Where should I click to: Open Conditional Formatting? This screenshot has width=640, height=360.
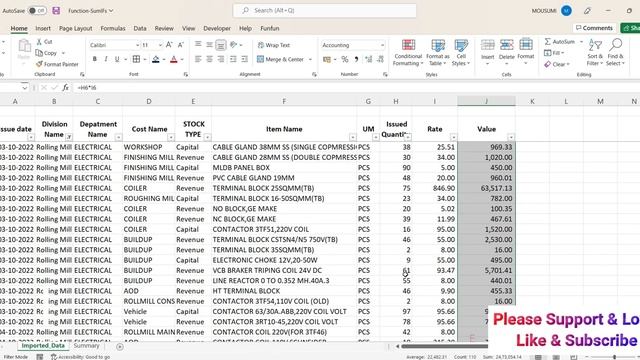[408, 52]
